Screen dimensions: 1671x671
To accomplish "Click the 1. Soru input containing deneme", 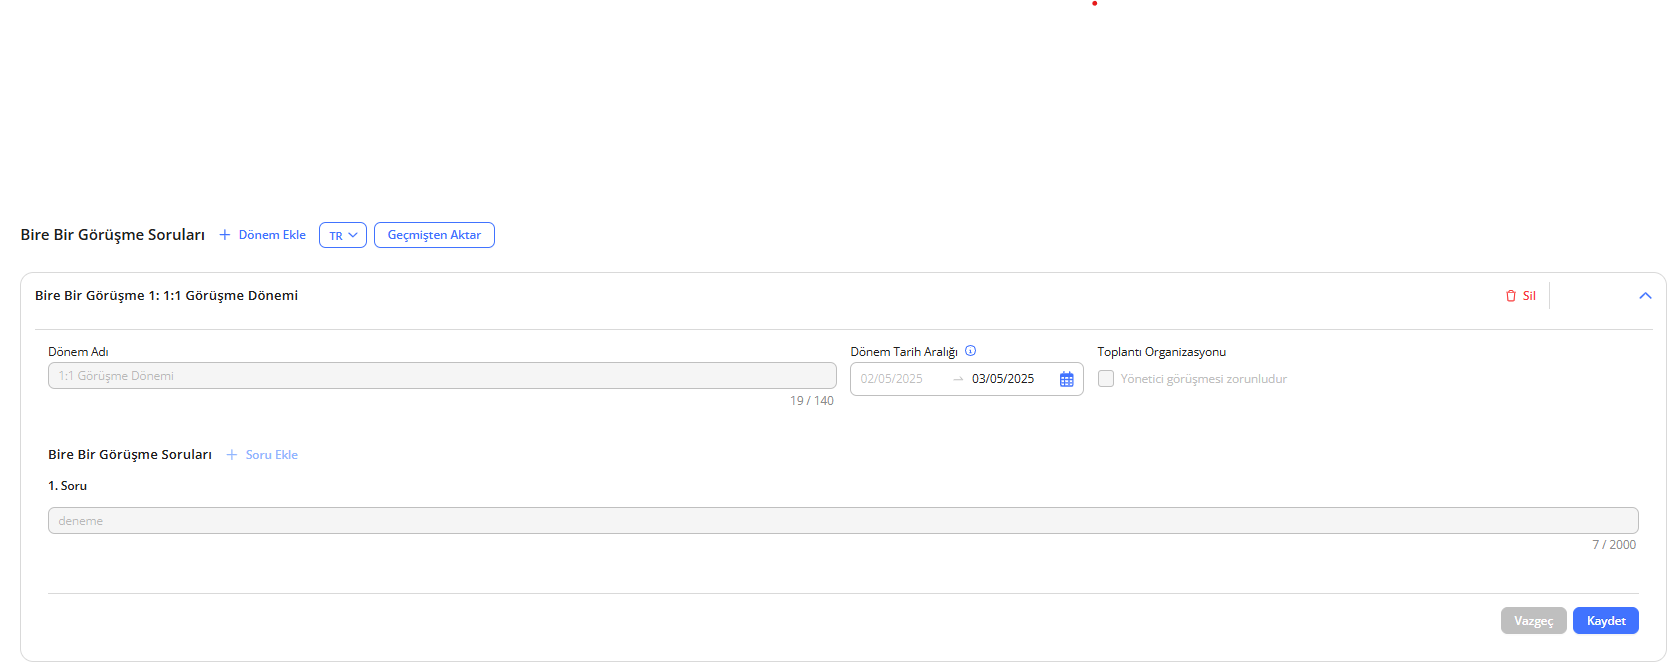I will coord(842,521).
